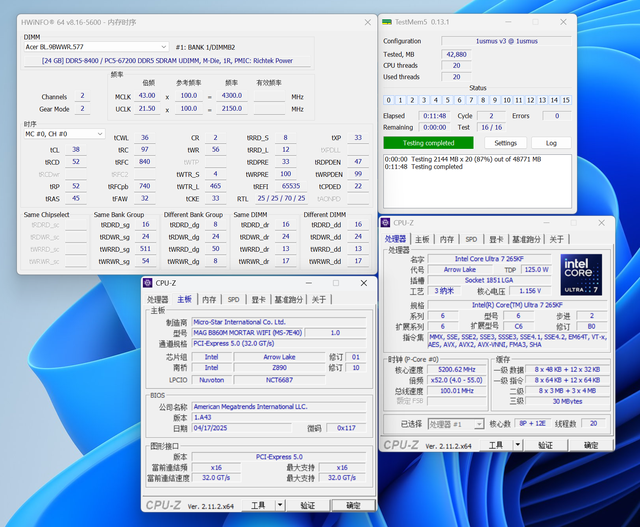
Task: Click the tCL value 38 field
Action: click(76, 150)
